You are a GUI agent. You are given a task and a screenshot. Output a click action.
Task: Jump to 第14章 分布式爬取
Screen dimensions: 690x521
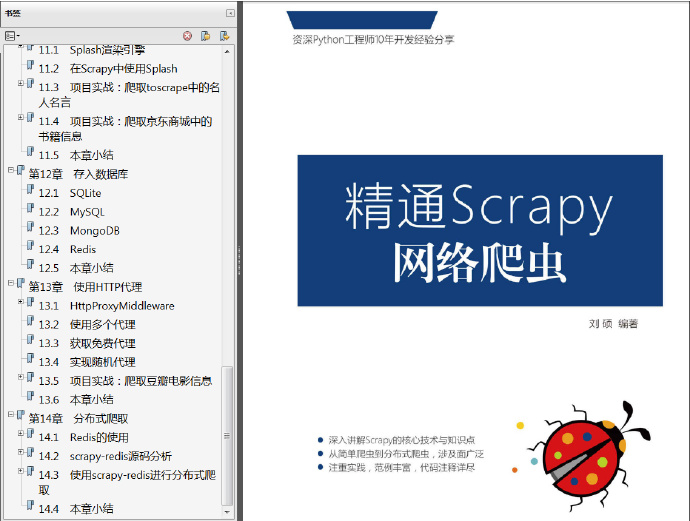tap(78, 418)
